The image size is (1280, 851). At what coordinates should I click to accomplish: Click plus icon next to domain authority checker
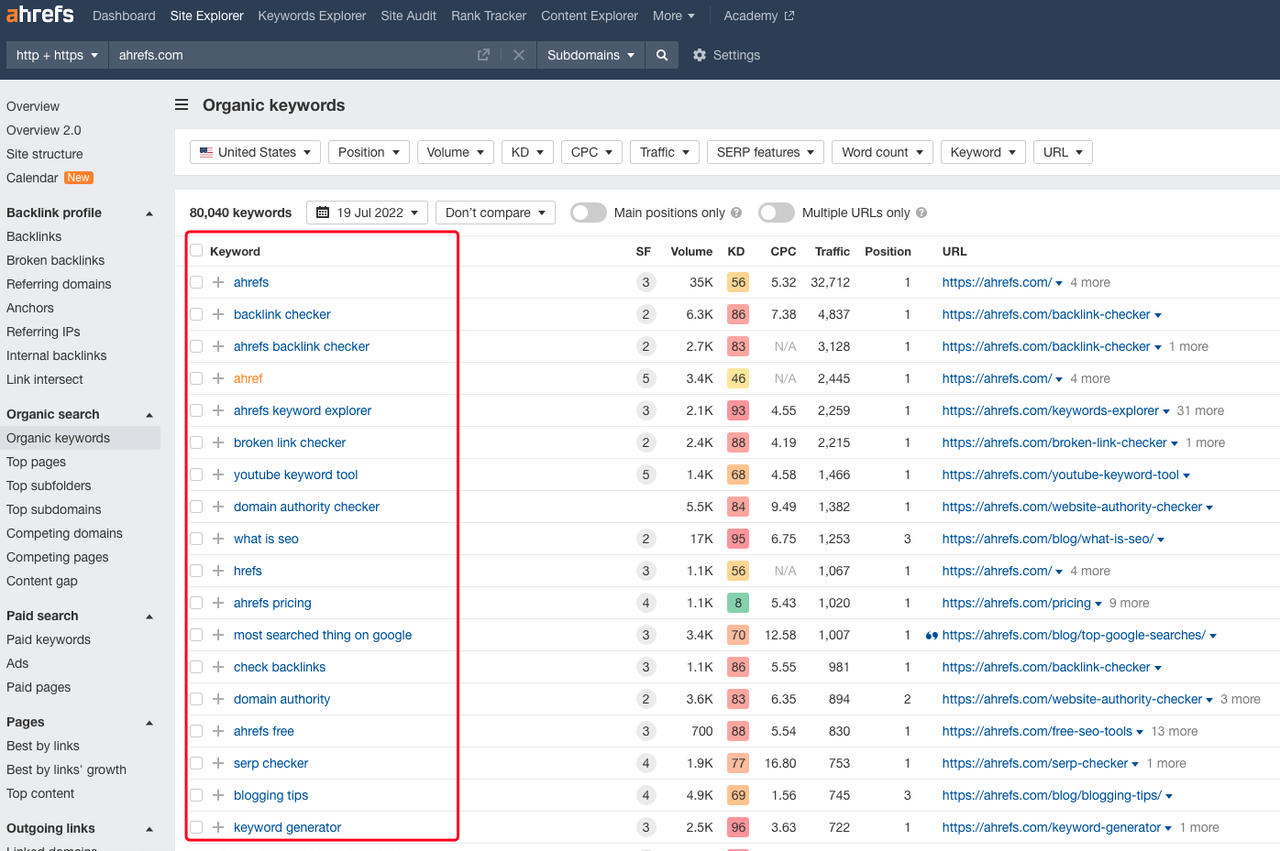point(218,506)
